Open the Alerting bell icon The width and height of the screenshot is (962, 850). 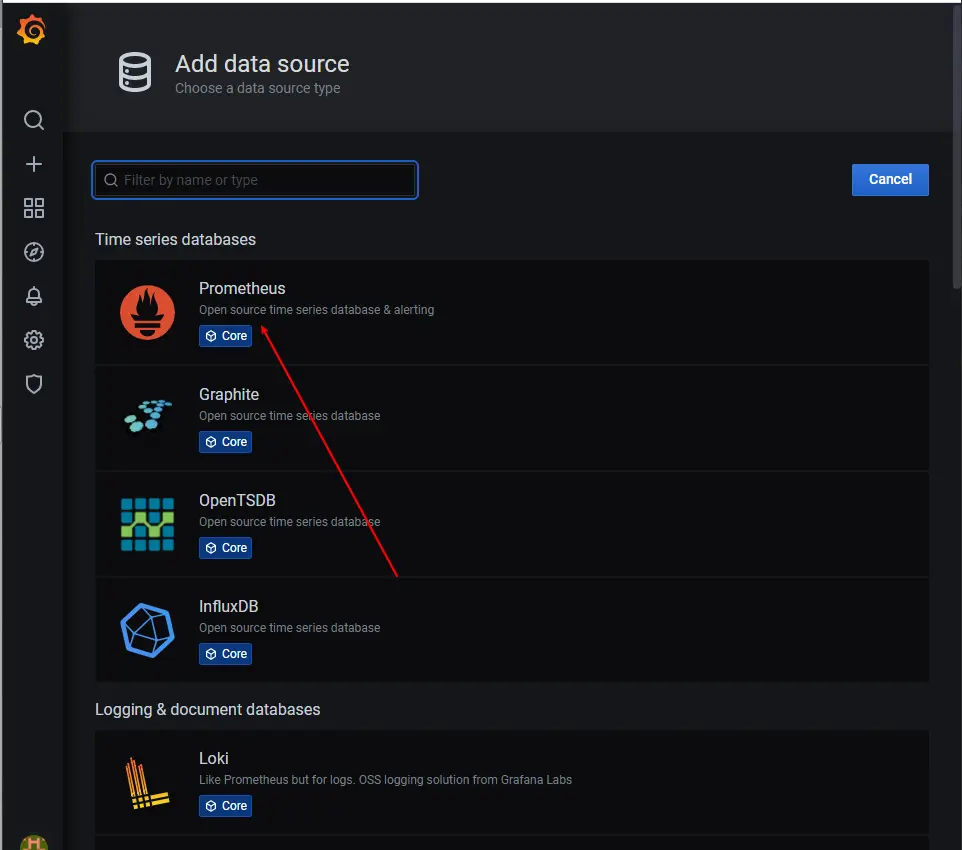[34, 296]
